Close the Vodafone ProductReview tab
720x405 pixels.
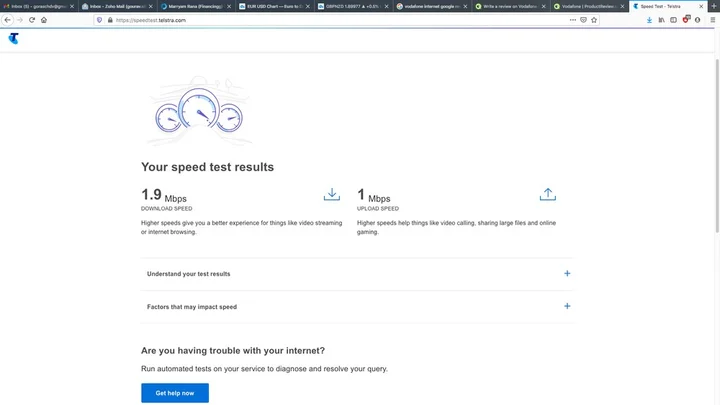[622, 6]
